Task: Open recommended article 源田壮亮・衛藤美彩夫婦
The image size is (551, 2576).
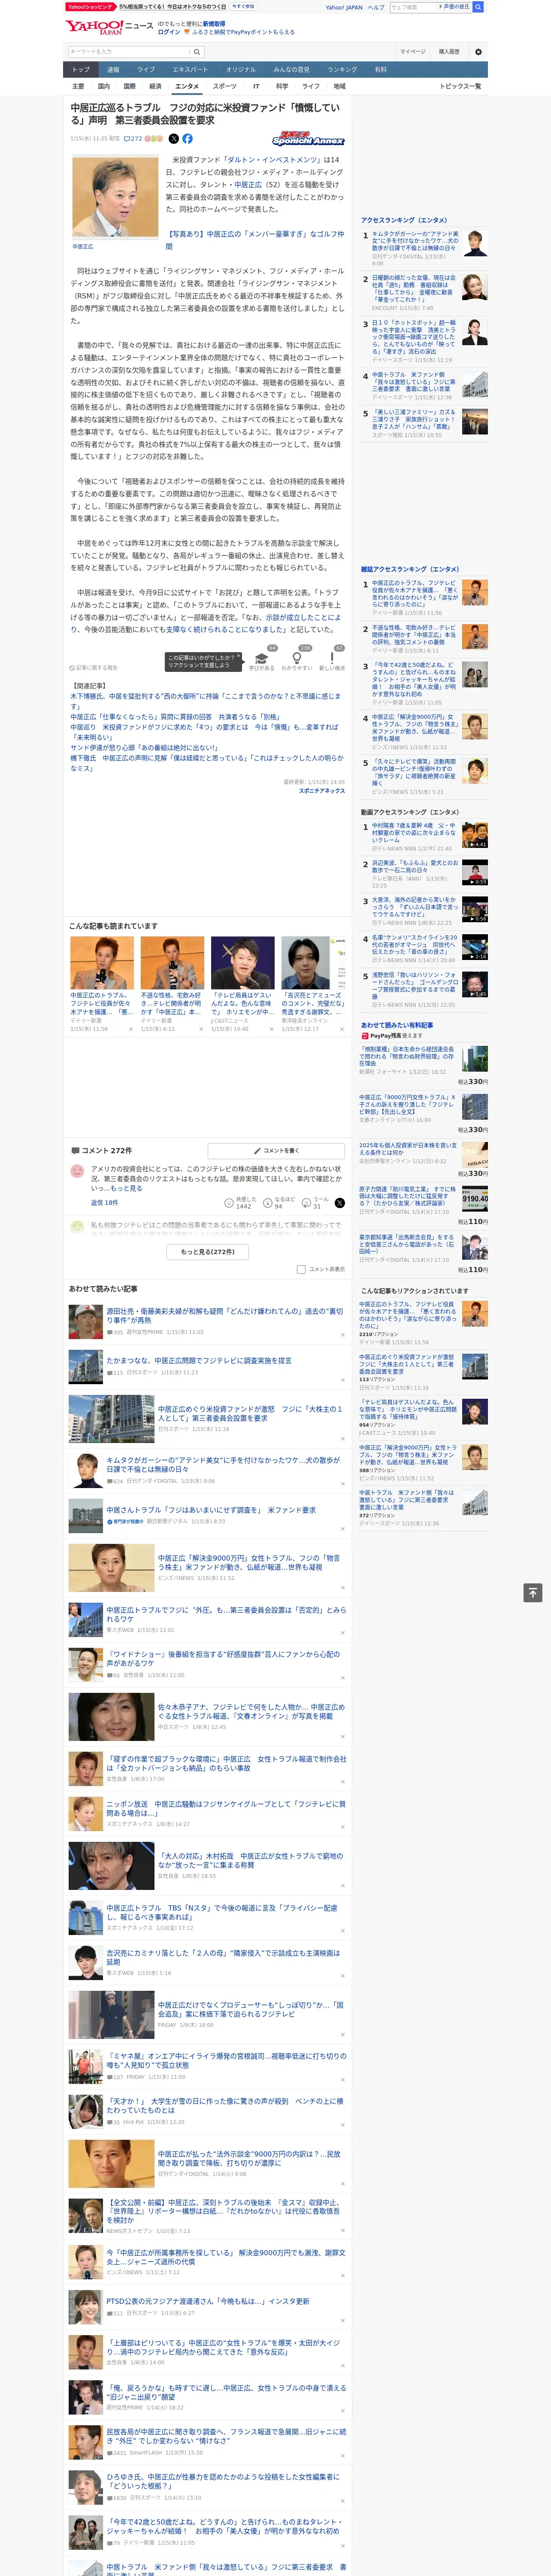Action: coord(224,1315)
